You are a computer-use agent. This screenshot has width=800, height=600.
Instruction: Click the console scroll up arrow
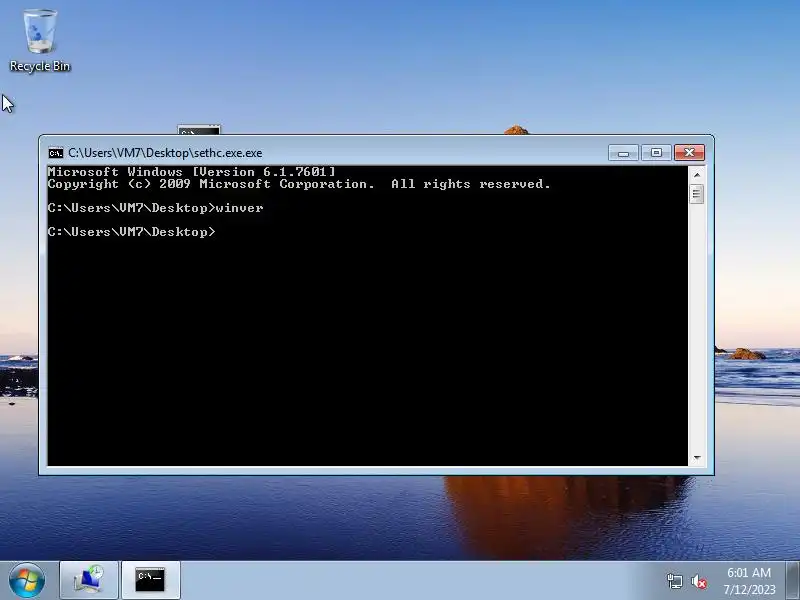tap(696, 175)
